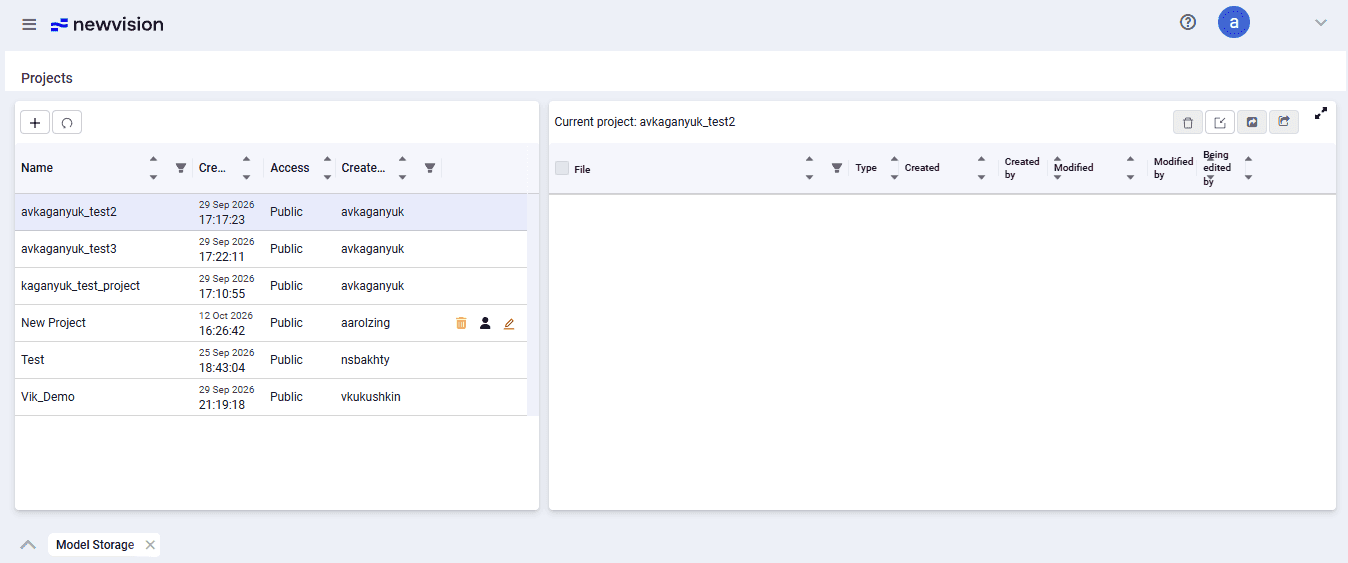1348x563 pixels.
Task: Expand the account dropdown chevron
Action: click(x=1321, y=22)
